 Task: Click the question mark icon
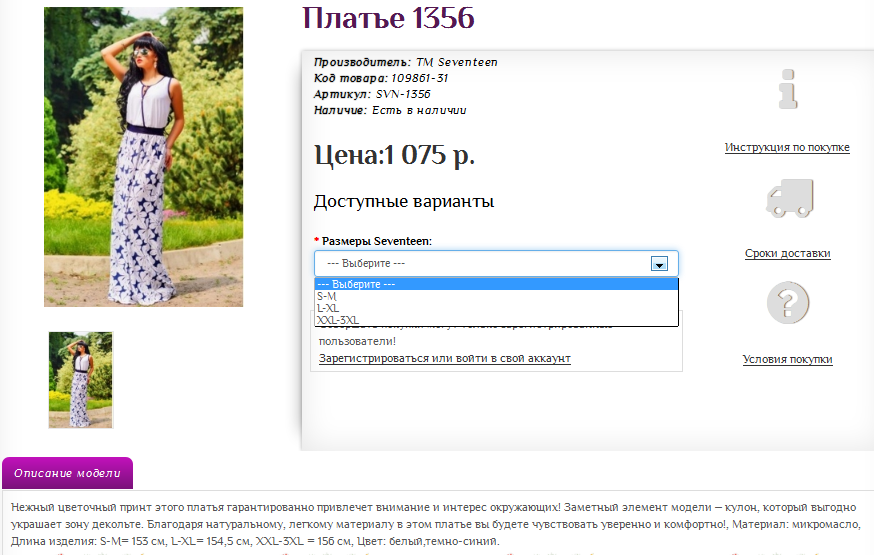[788, 303]
